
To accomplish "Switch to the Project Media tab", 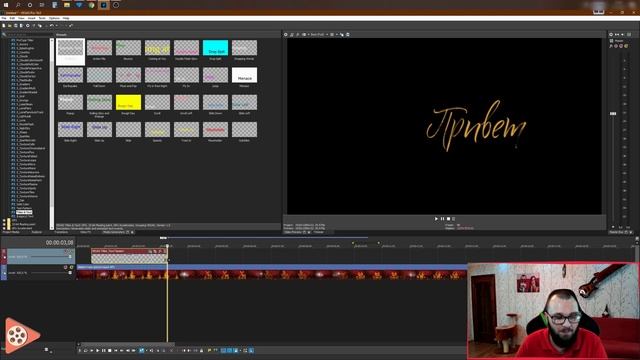I will 11,232.
